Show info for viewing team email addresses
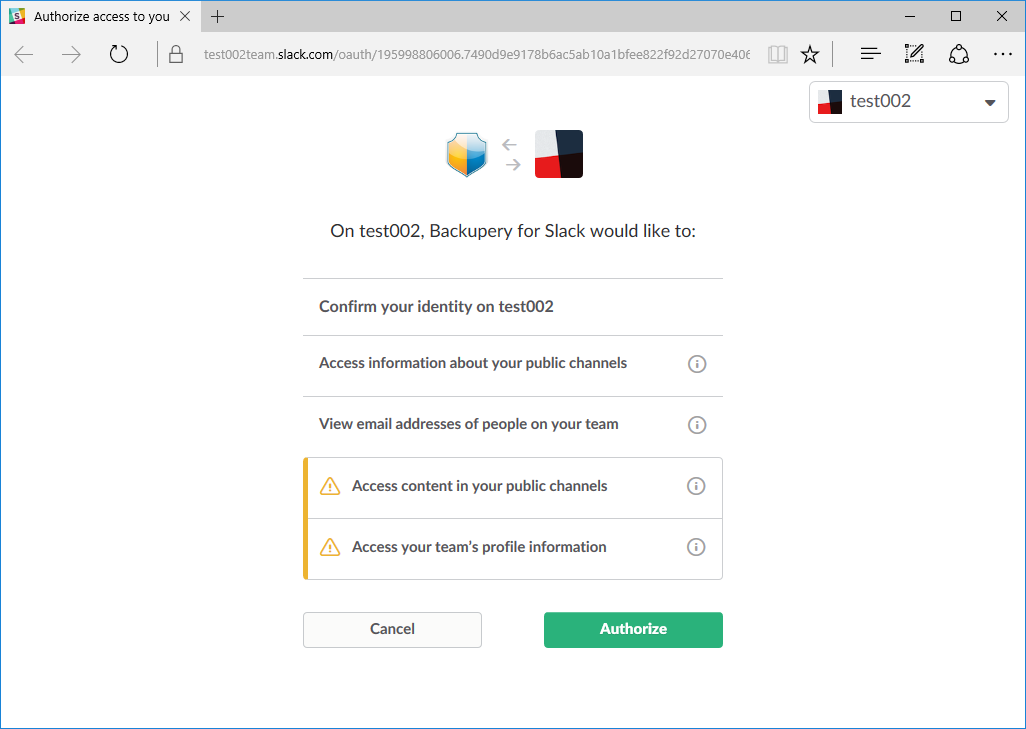Screen dimensions: 1026x729 [x=697, y=425]
